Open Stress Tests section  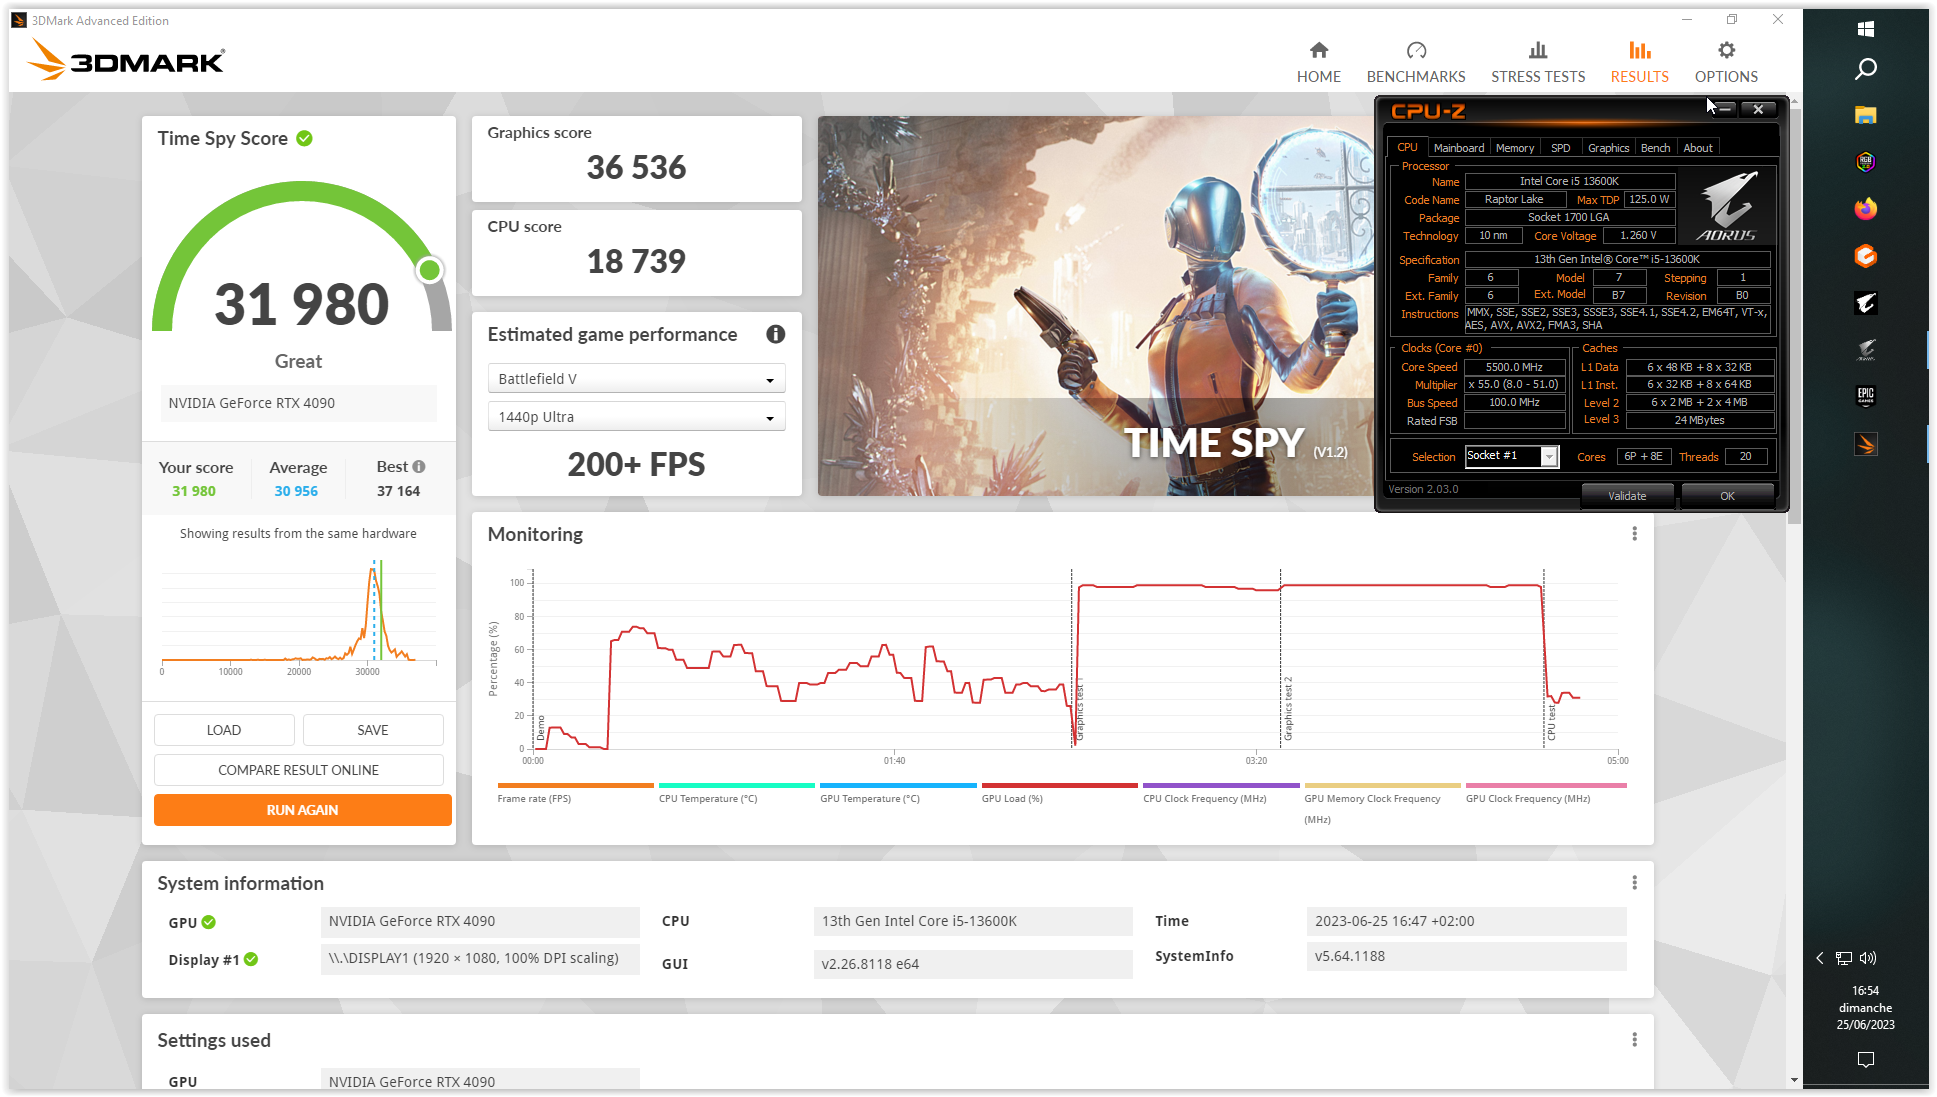click(x=1537, y=62)
